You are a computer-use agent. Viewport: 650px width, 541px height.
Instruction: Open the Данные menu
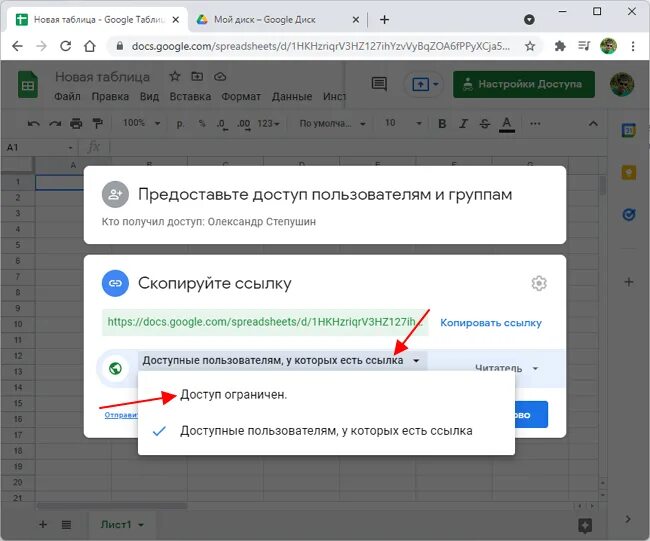(292, 97)
